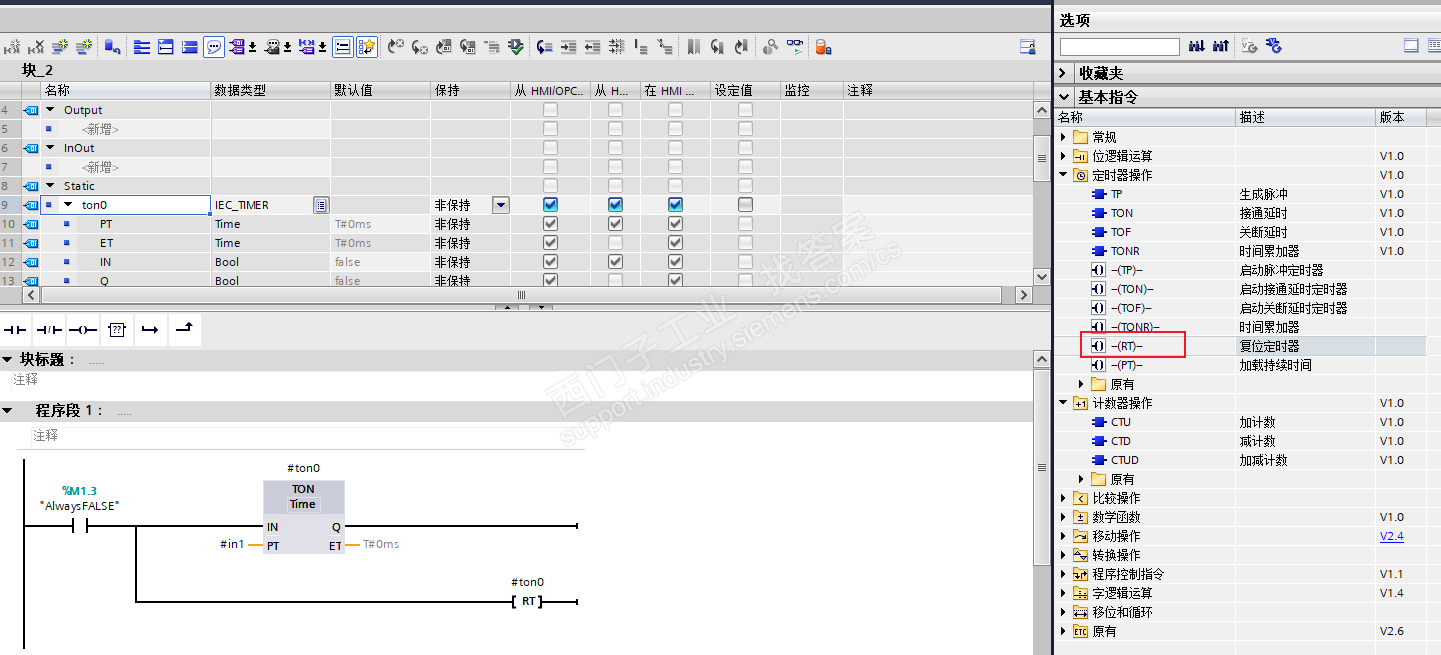1441x655 pixels.
Task: Collapse the 基本指令 basic instructions pane
Action: [x=1063, y=97]
